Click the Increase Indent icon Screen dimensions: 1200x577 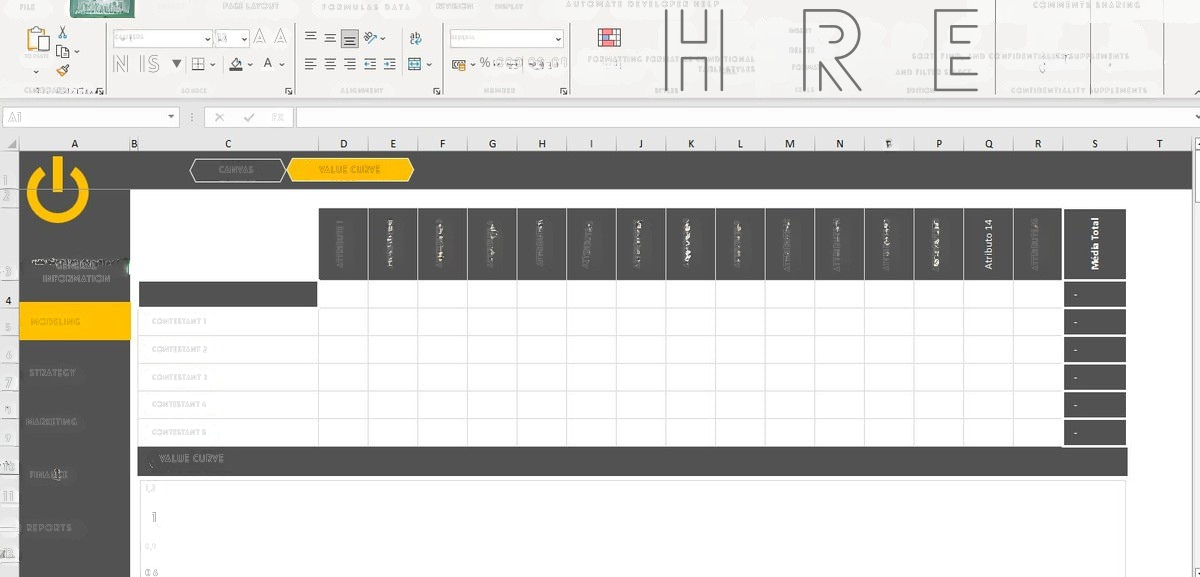pyautogui.click(x=390, y=64)
